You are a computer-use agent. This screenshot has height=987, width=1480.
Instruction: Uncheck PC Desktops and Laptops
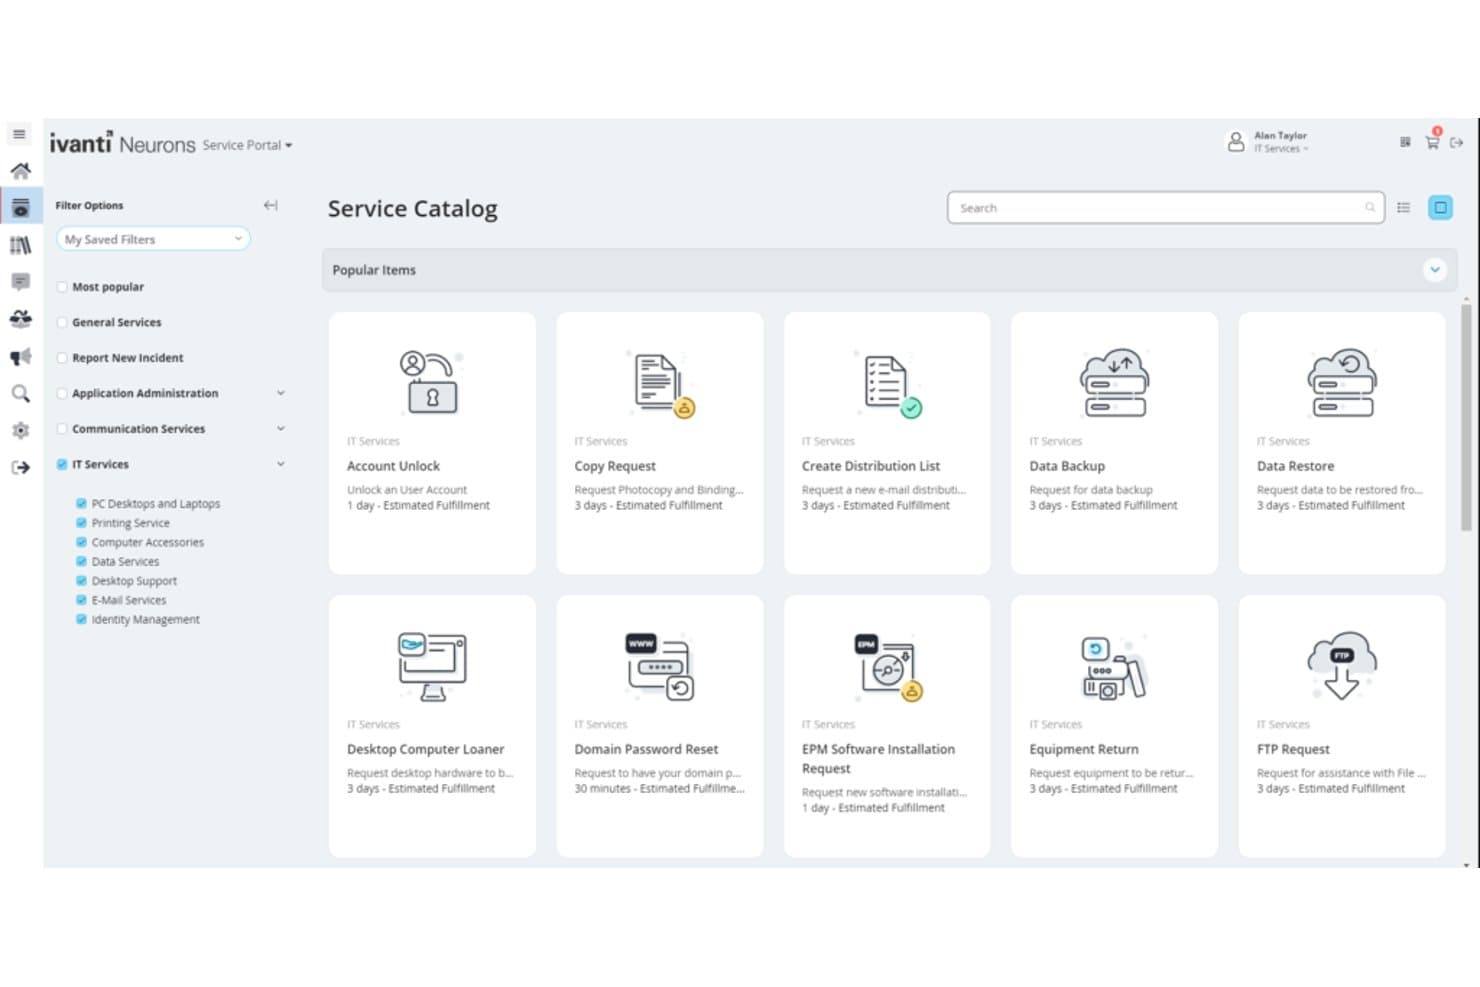pyautogui.click(x=81, y=503)
